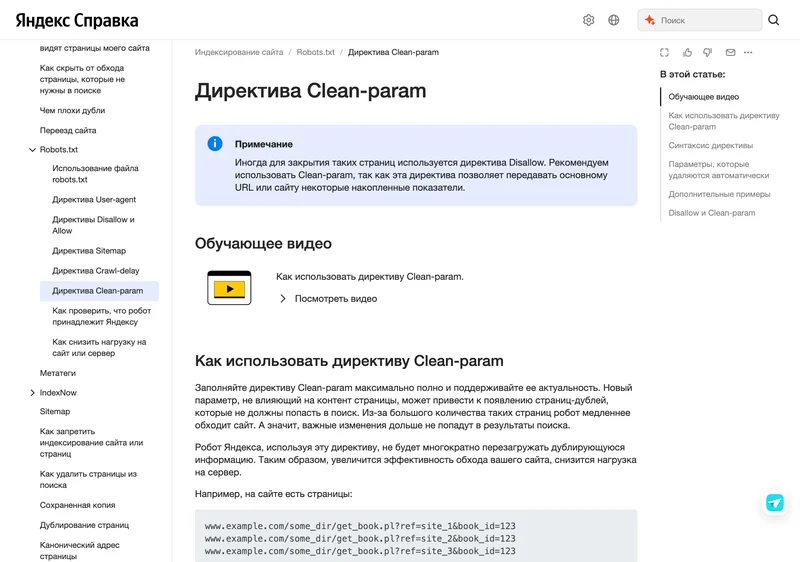Screen dimensions: 800x562
Task: Open Сохраненная копия sidebar item
Action: point(78,505)
